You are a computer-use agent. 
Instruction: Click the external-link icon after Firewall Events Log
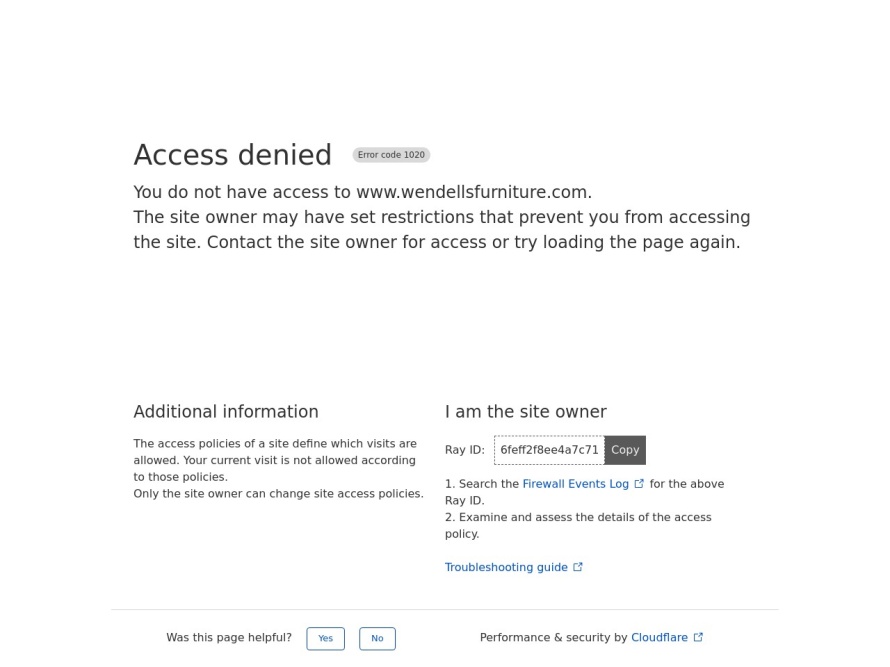tap(639, 484)
